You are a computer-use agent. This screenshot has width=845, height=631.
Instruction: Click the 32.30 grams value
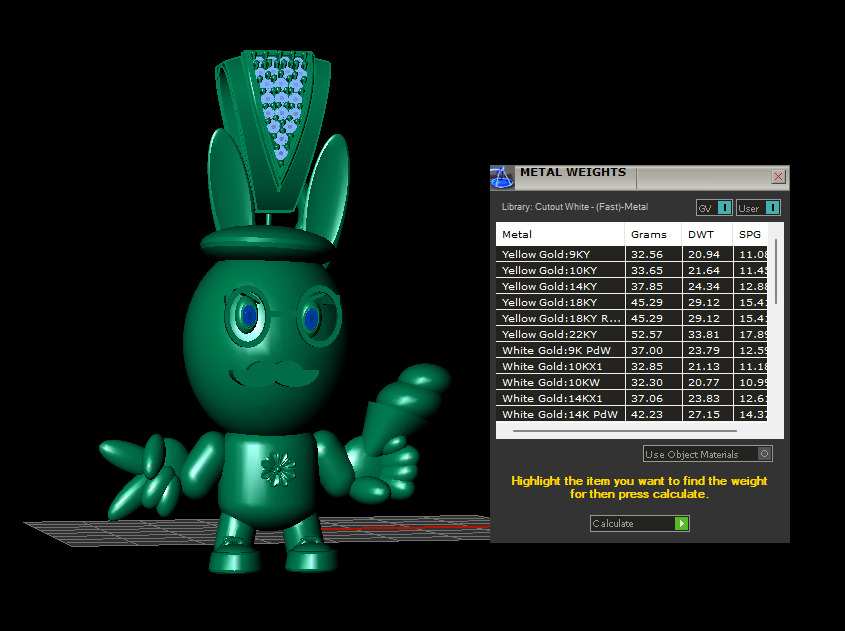tap(647, 382)
